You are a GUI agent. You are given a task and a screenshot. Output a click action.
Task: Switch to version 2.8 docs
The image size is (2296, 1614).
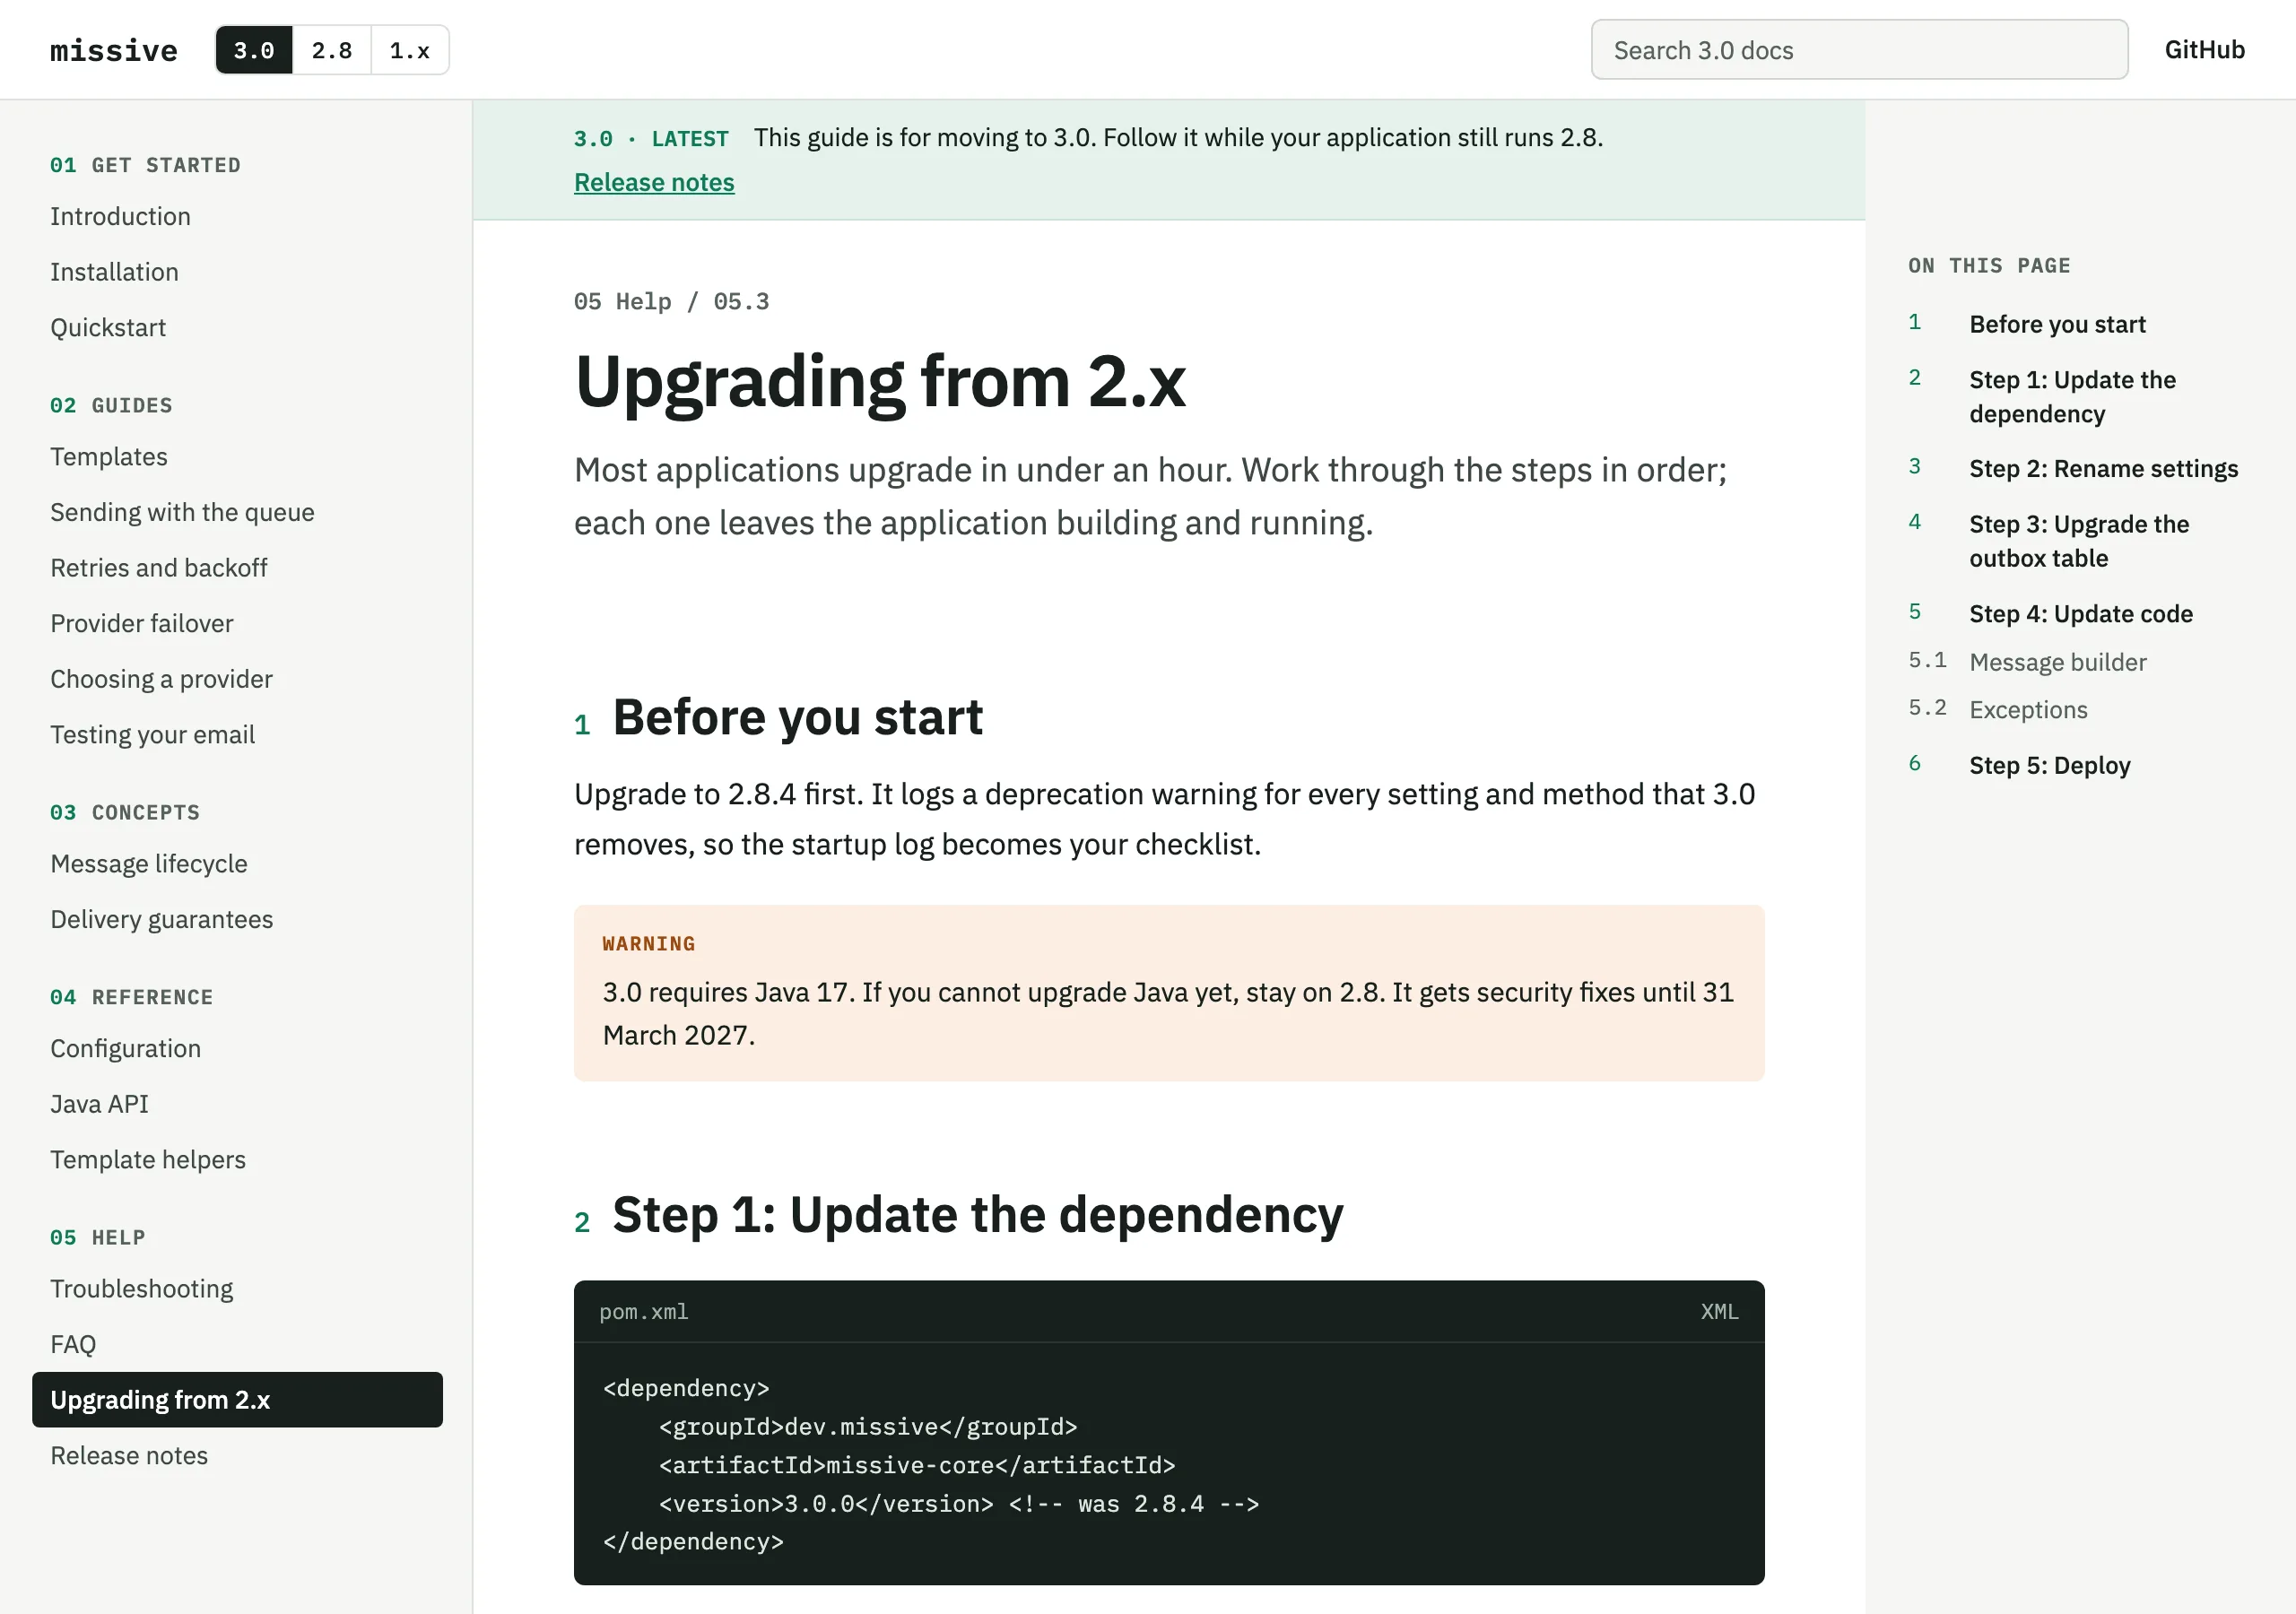tap(332, 50)
